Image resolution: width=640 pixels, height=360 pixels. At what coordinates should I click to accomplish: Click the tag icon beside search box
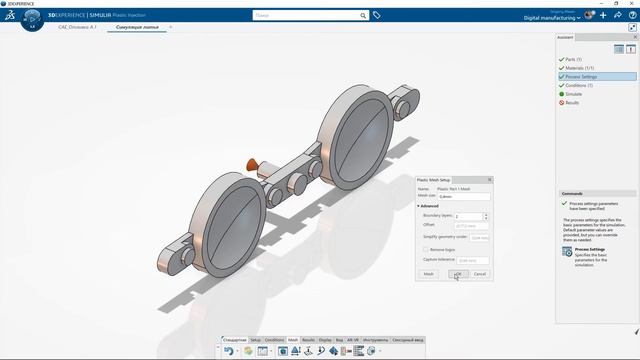tap(377, 15)
